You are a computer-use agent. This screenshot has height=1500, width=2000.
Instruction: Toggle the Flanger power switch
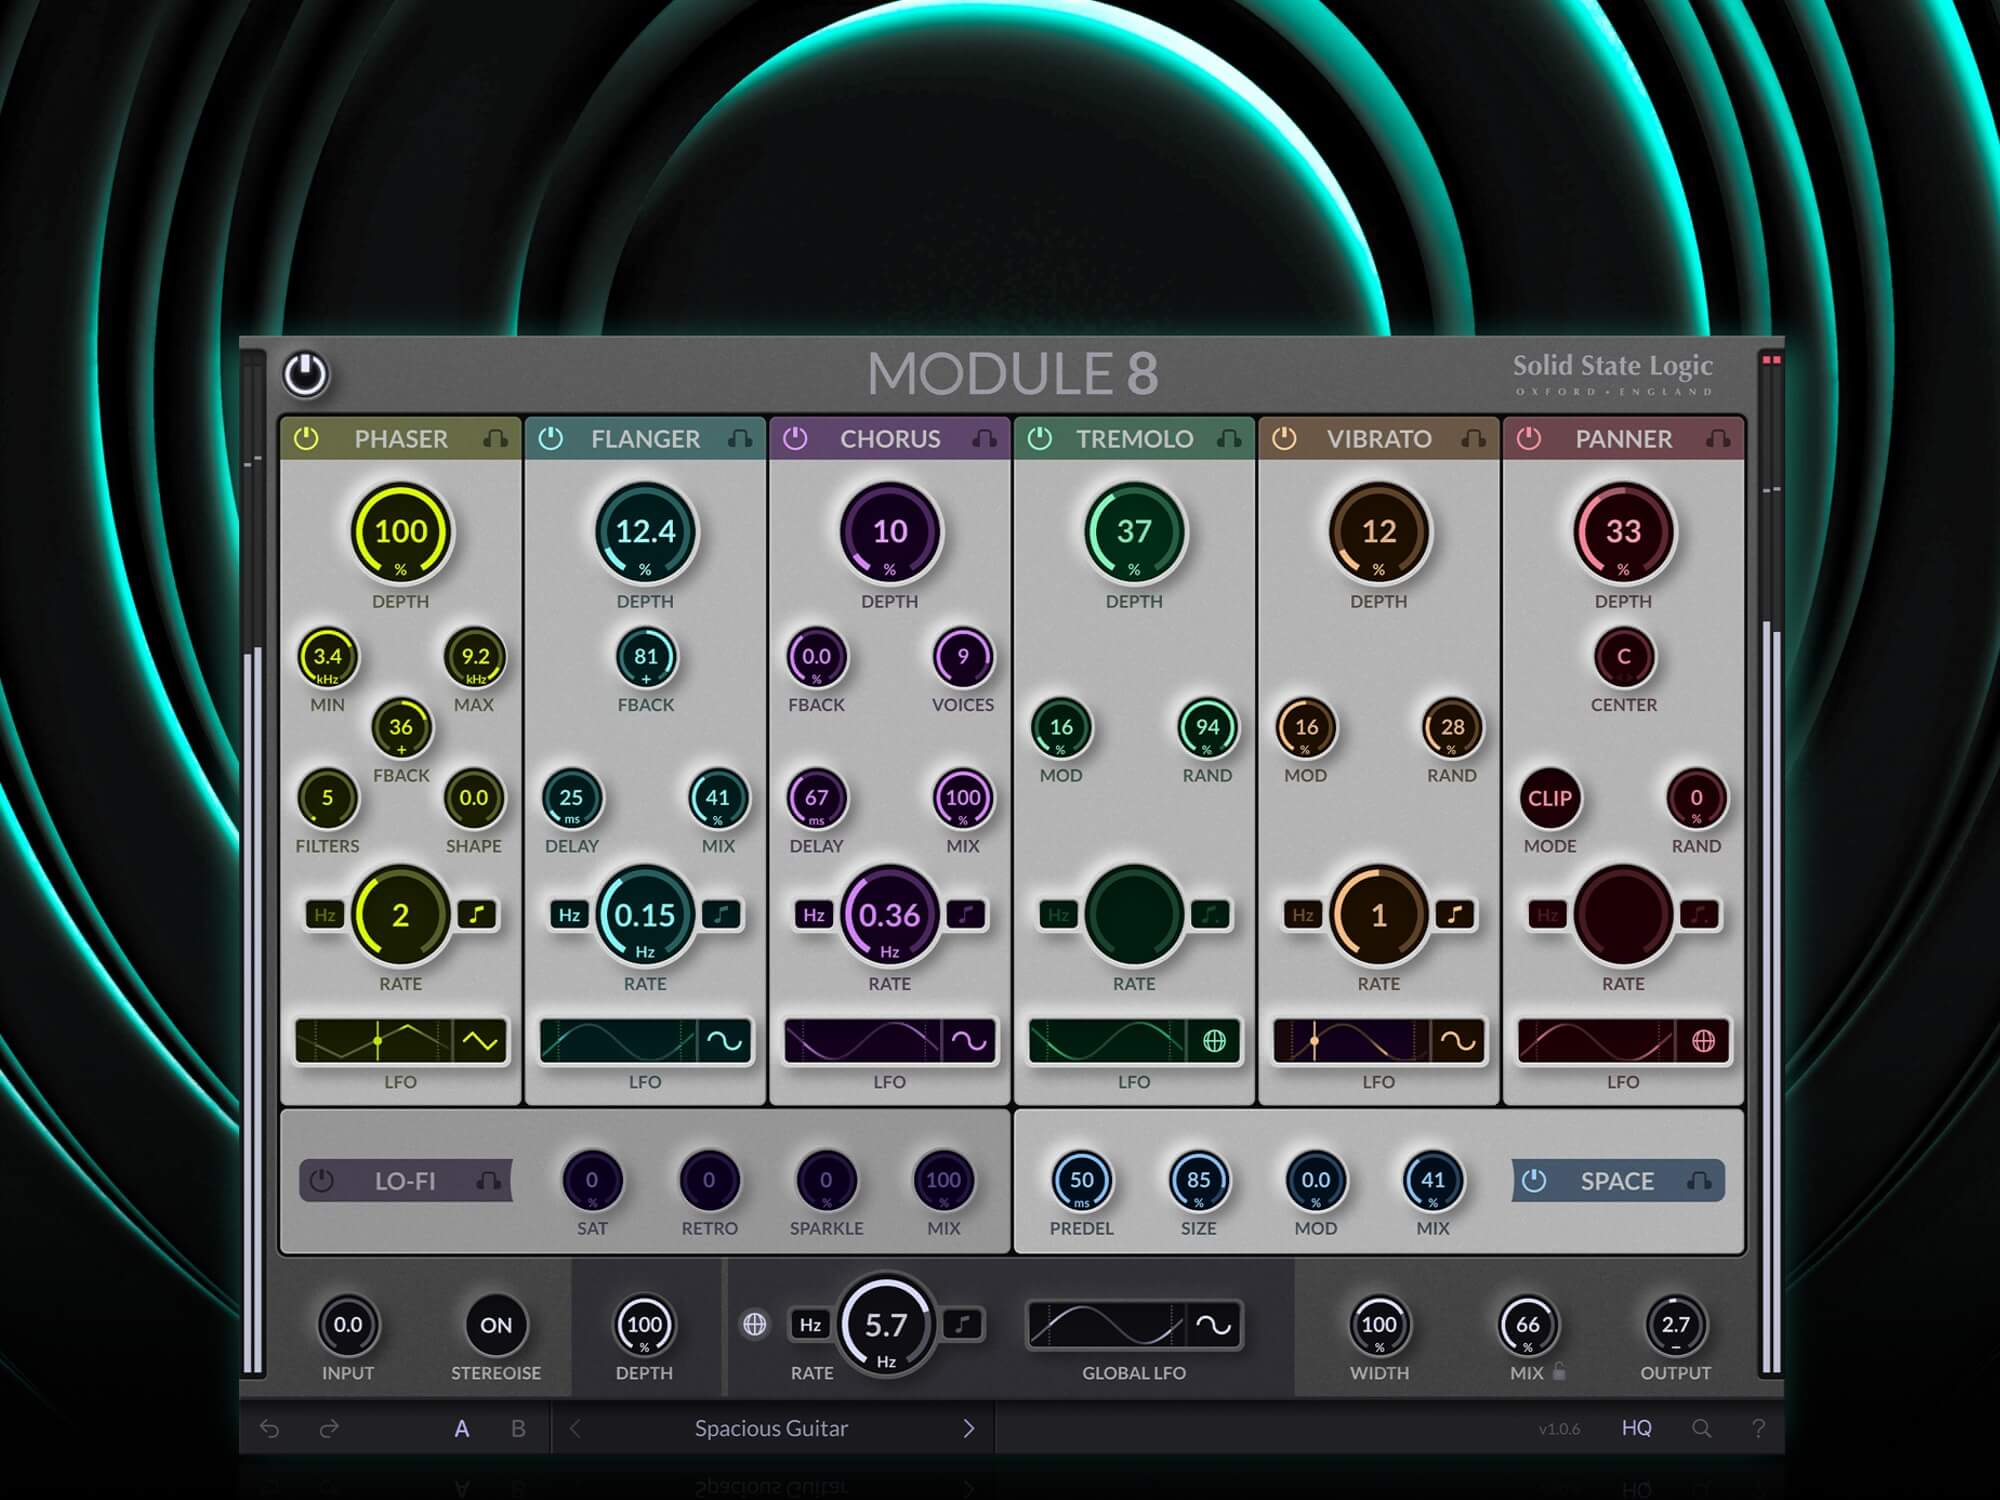tap(551, 439)
